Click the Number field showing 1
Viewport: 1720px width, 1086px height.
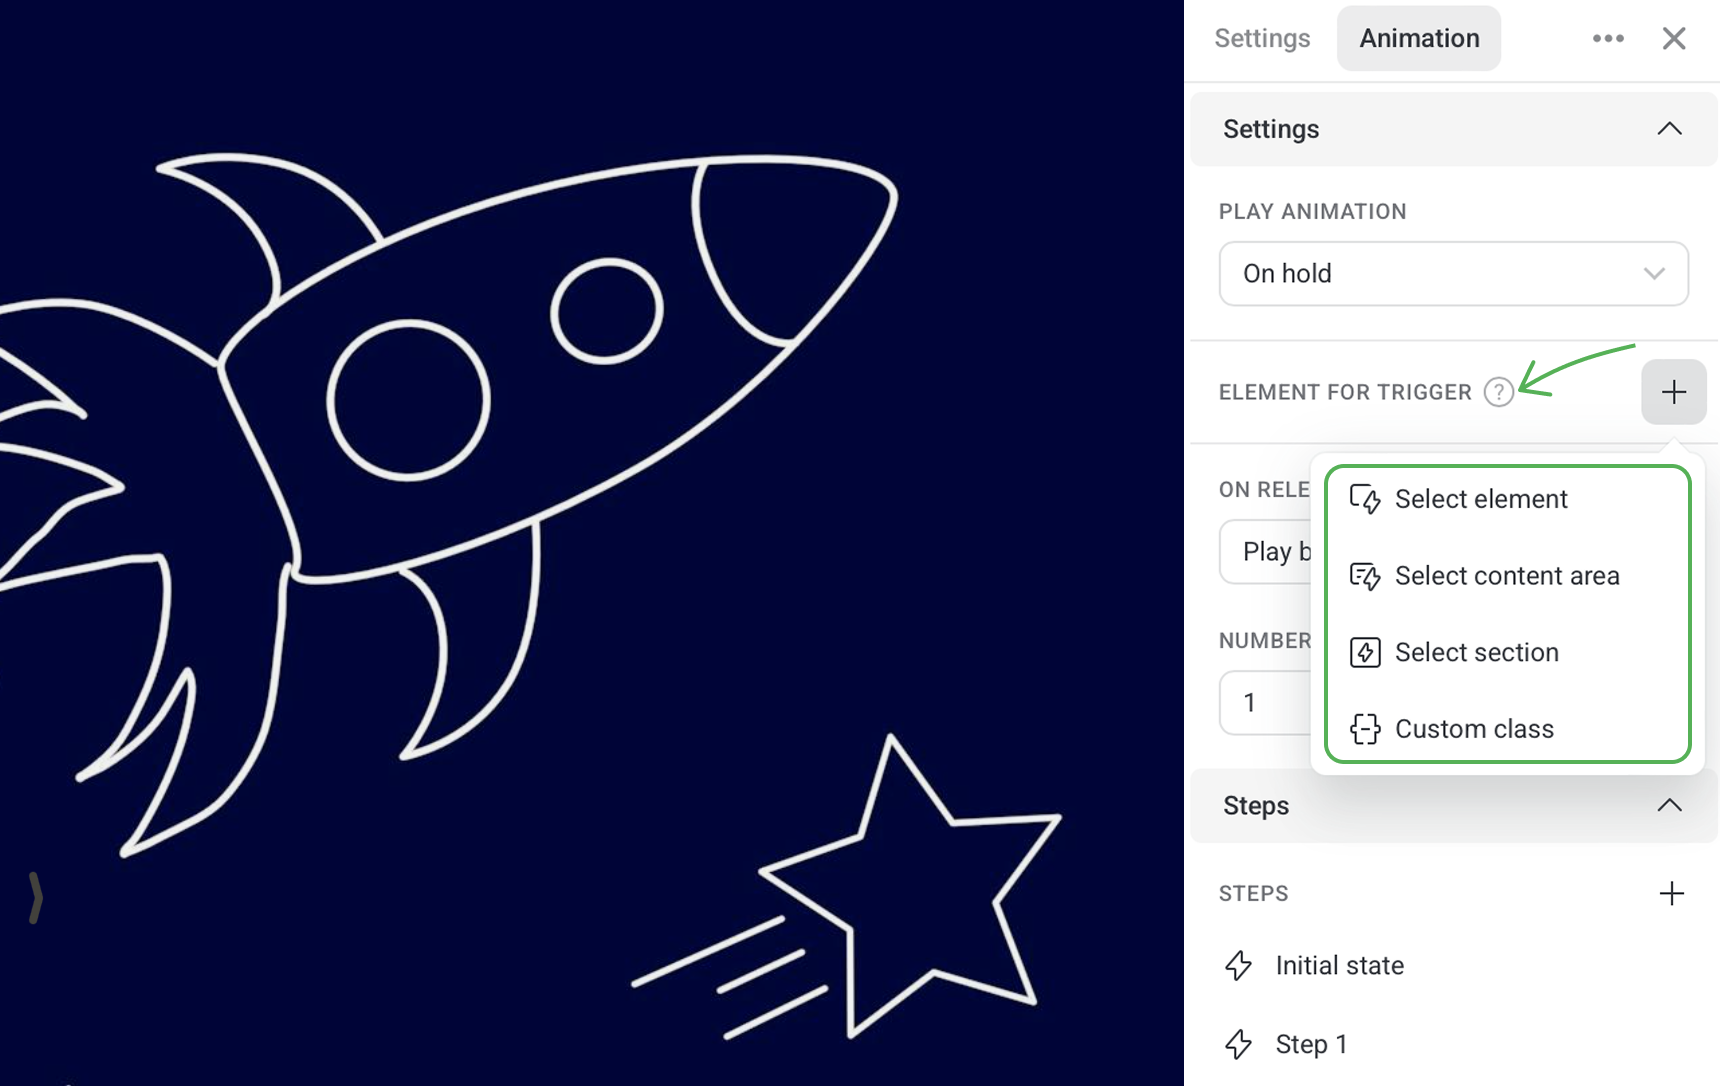(1266, 703)
